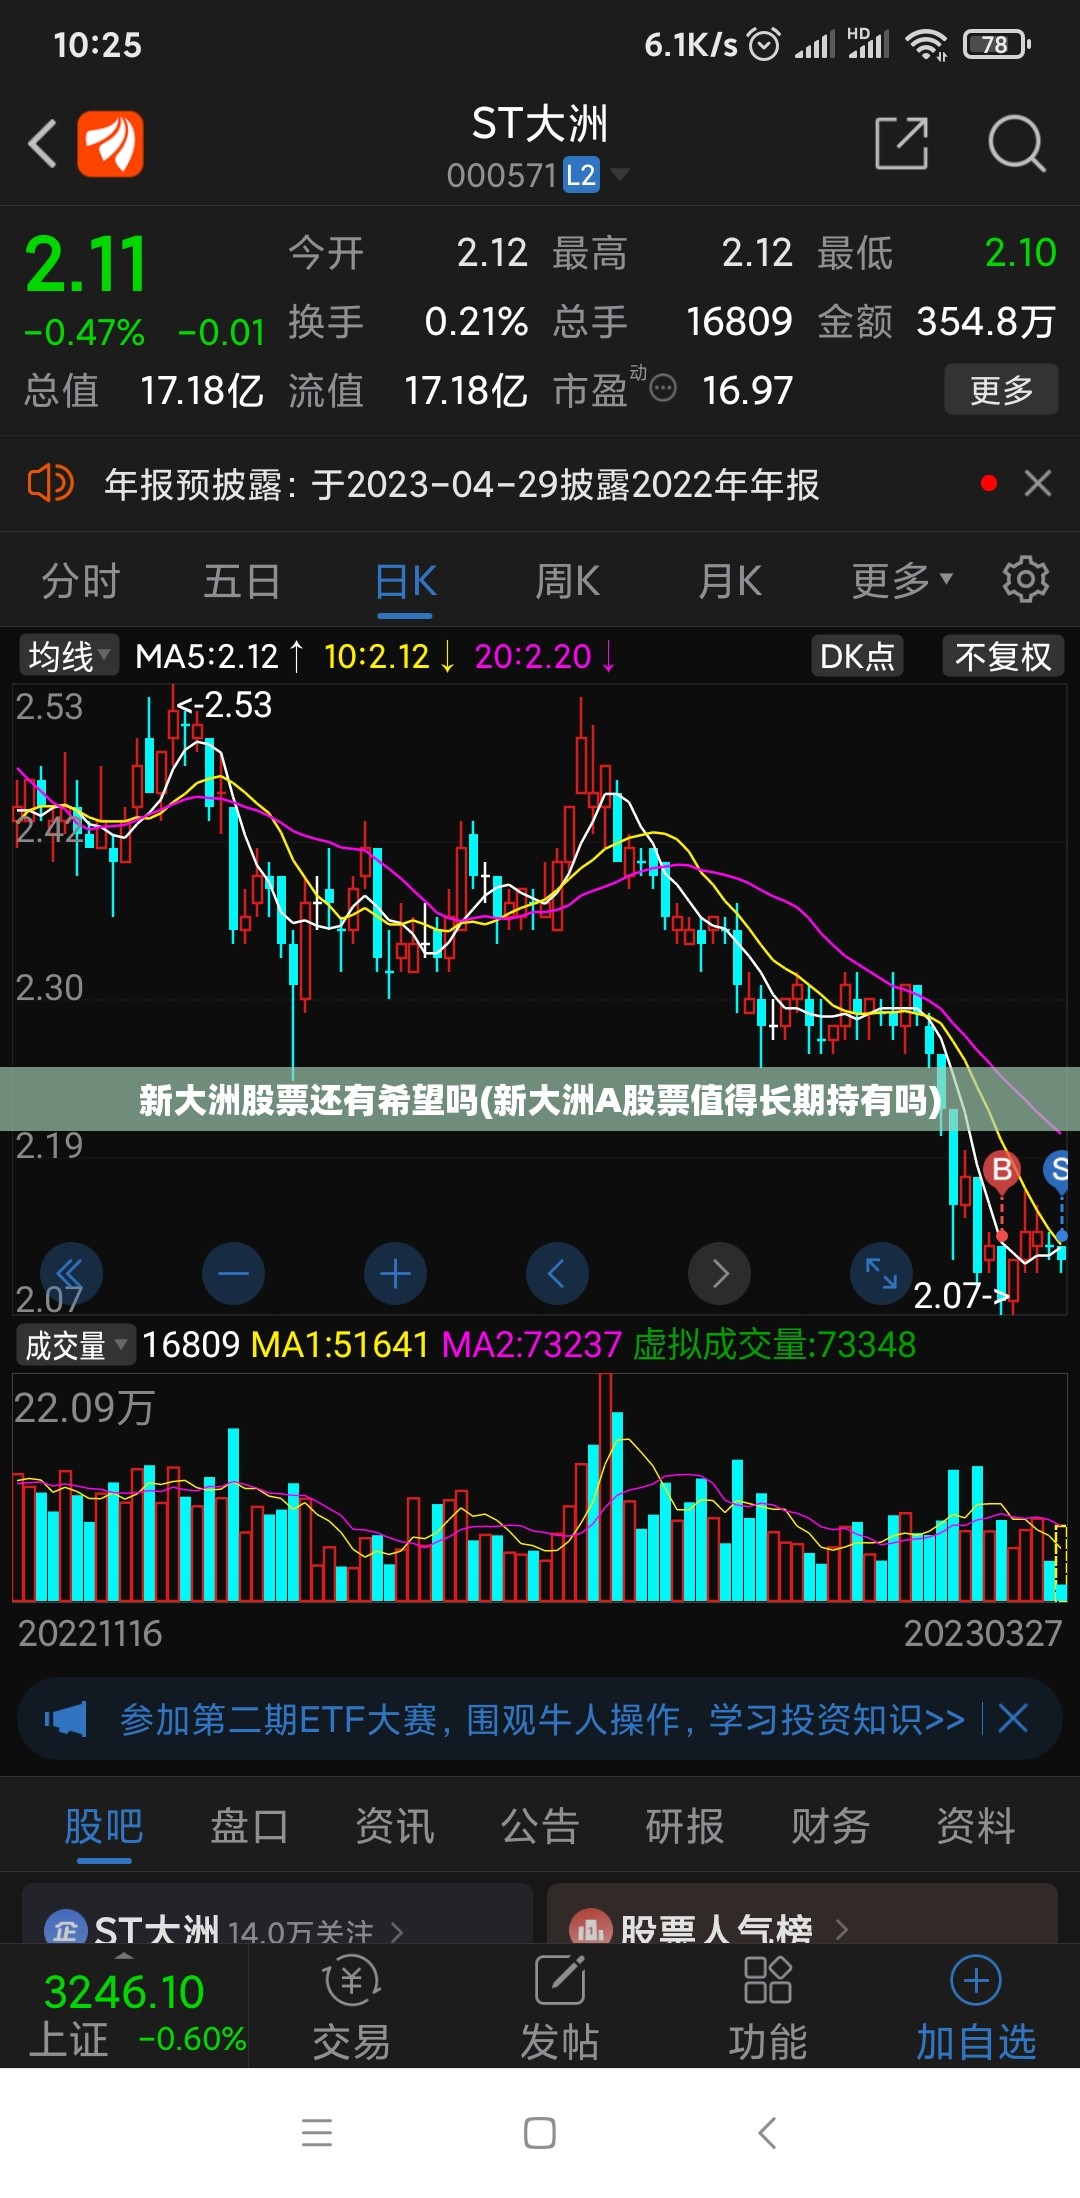Expand chart to fullscreen icon
Image resolution: width=1080 pixels, height=2198 pixels.
[881, 1273]
